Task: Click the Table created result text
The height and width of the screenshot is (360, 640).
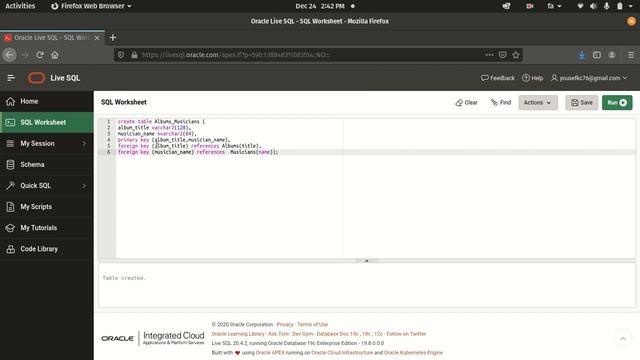Action: coord(124,278)
